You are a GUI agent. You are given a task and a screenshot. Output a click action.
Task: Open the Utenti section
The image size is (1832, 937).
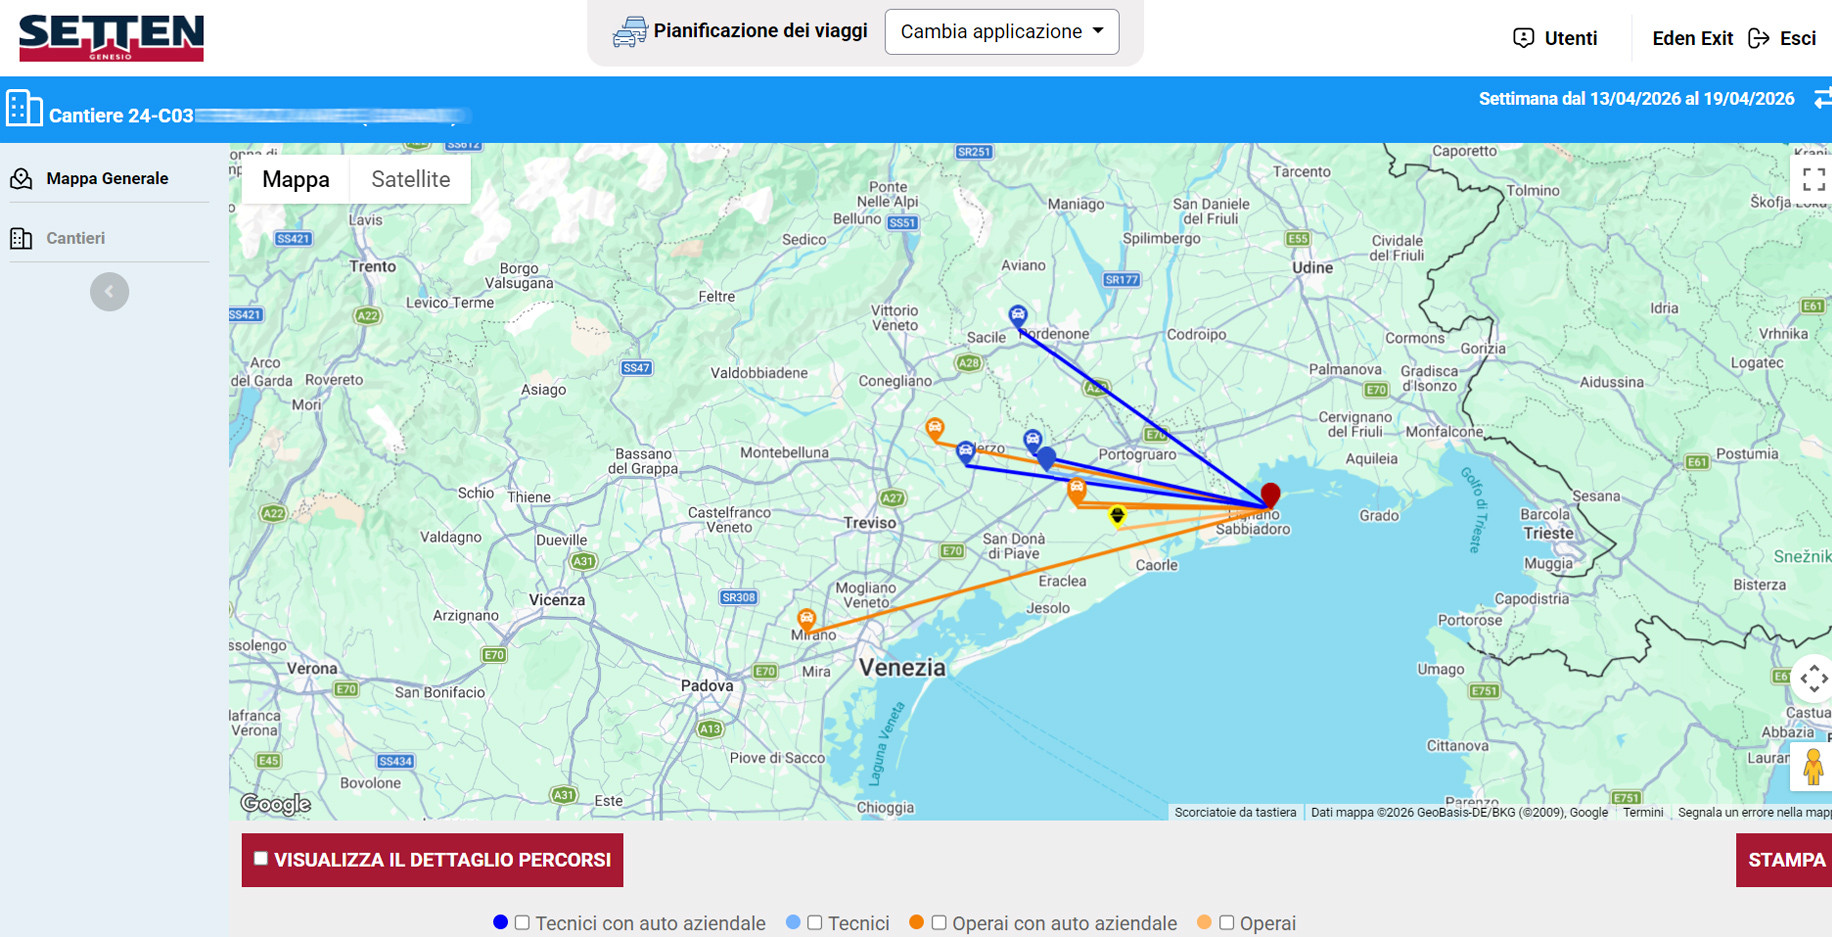point(1555,38)
